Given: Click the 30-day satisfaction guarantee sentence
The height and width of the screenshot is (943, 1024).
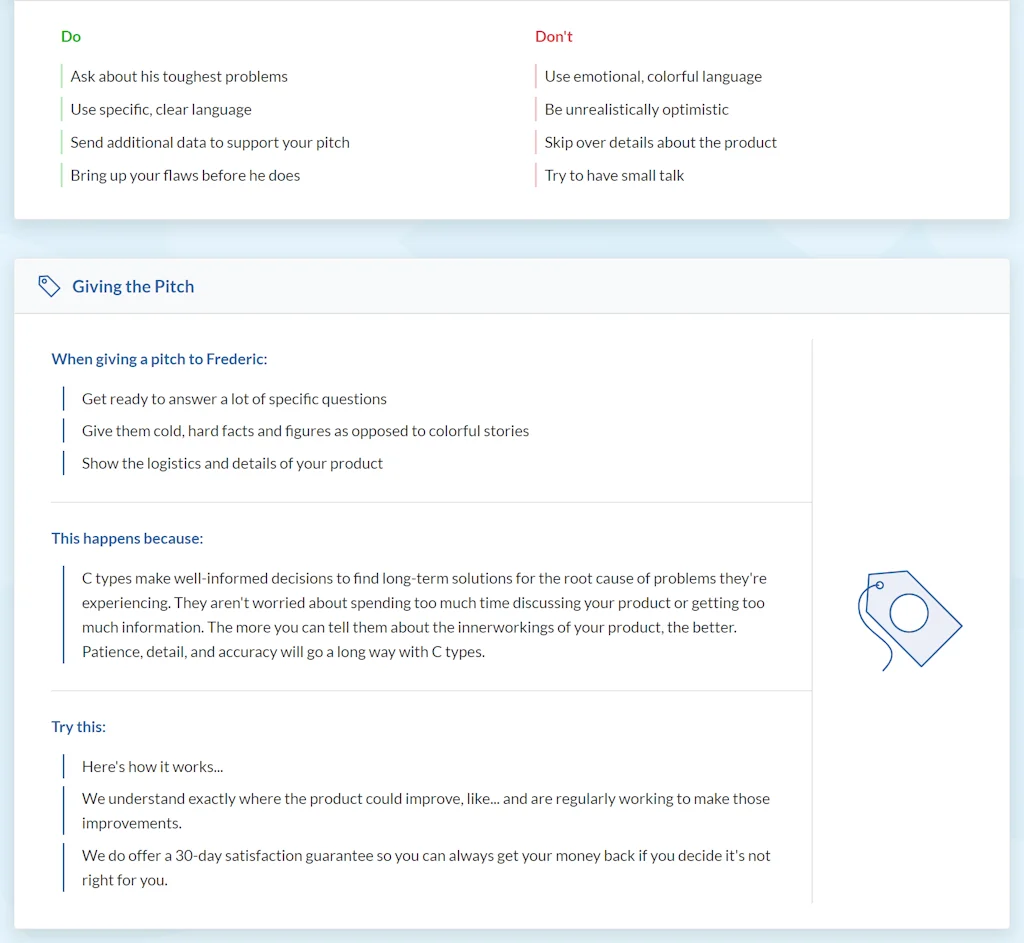Looking at the screenshot, I should [425, 867].
